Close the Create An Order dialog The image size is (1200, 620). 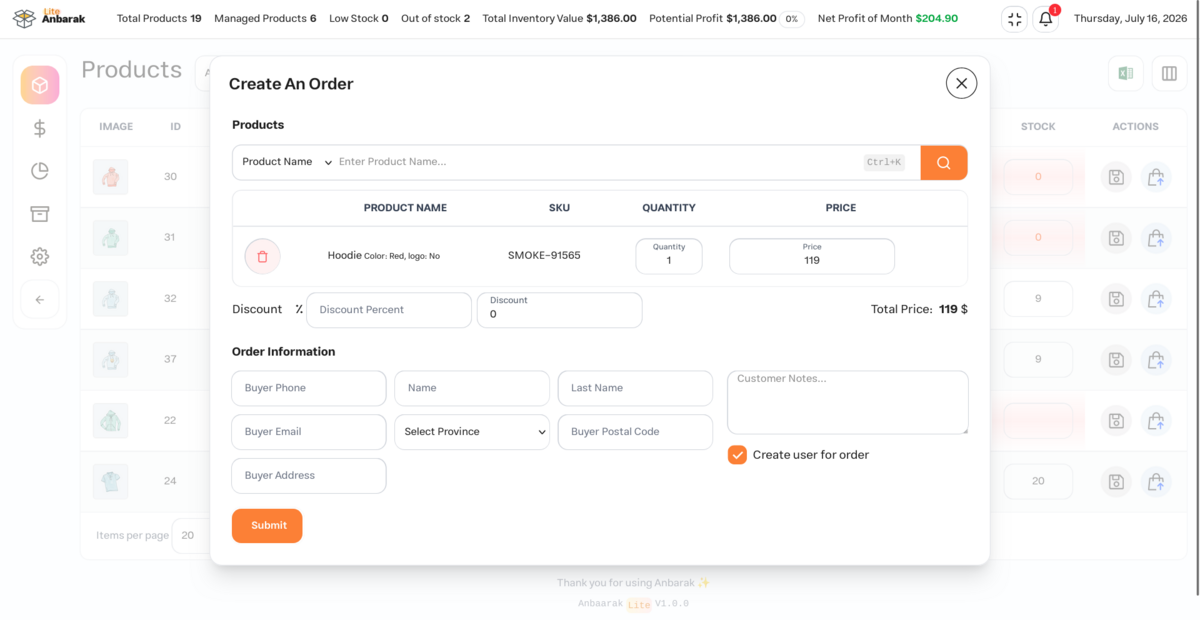pos(961,83)
